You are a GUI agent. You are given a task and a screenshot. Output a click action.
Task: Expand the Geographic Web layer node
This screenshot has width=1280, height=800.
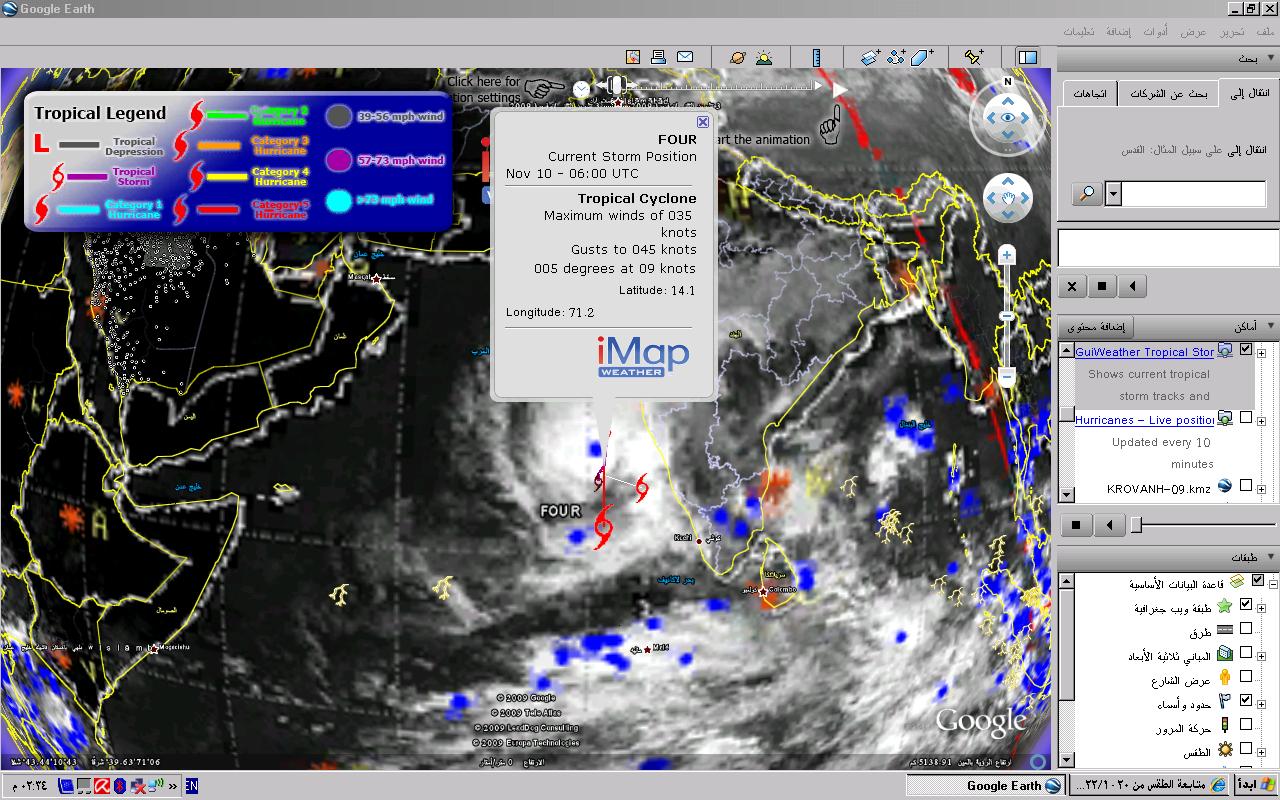1262,607
